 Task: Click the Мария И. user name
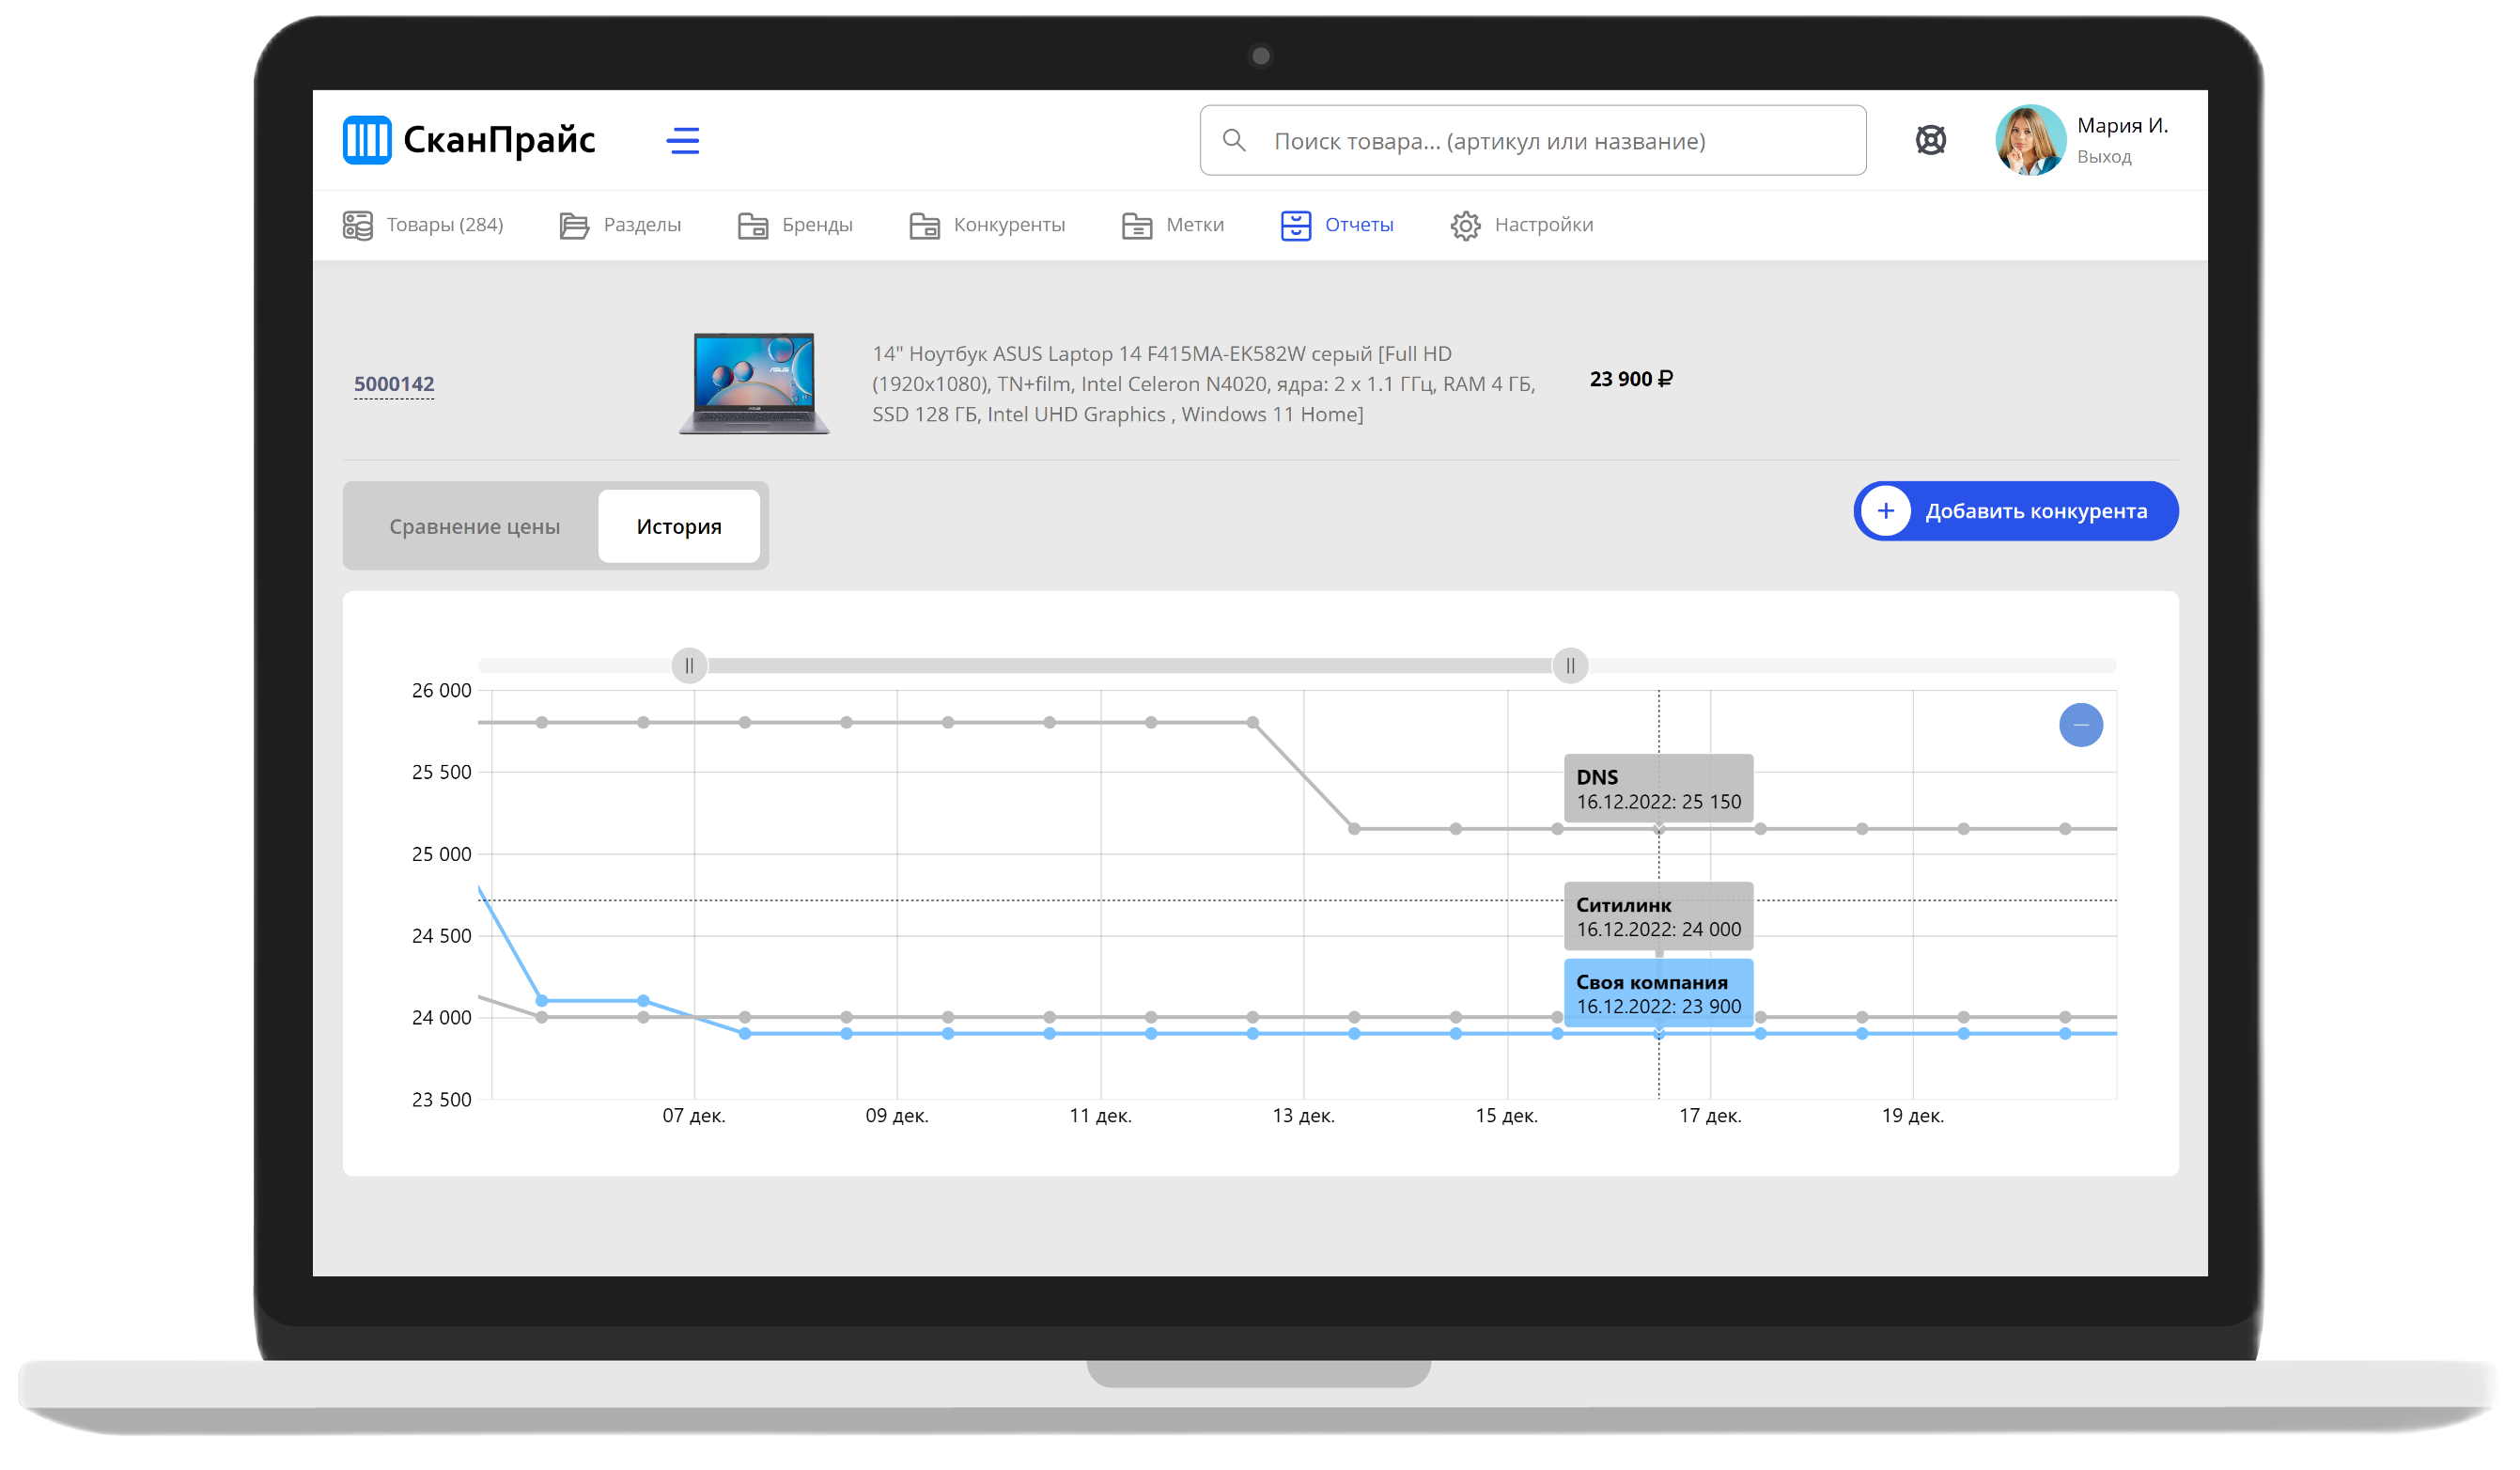pos(2122,126)
